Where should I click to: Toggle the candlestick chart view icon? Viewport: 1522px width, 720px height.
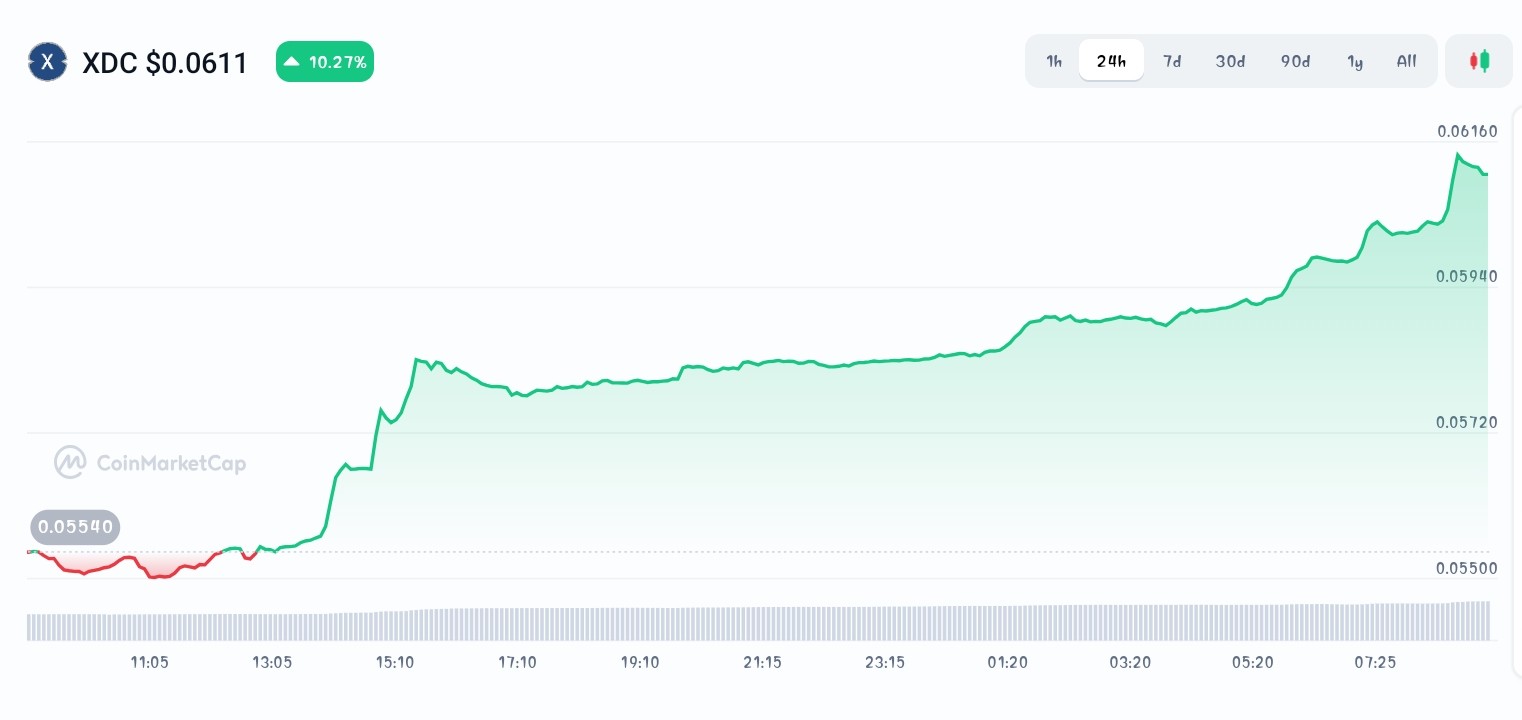coord(1479,61)
